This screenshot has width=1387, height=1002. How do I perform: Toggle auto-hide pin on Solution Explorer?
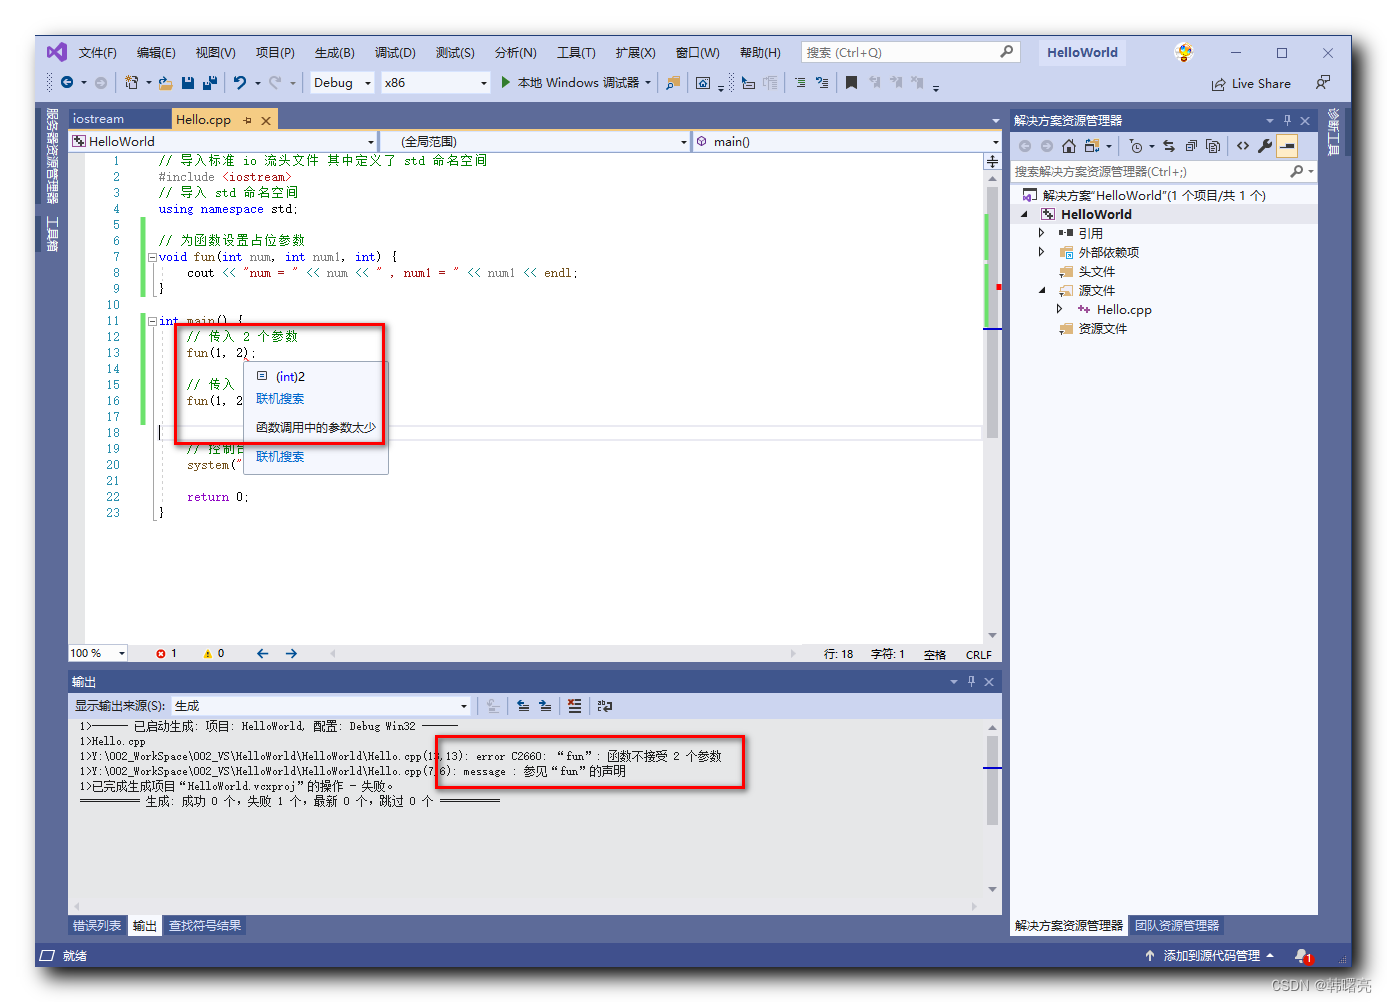tap(1287, 120)
